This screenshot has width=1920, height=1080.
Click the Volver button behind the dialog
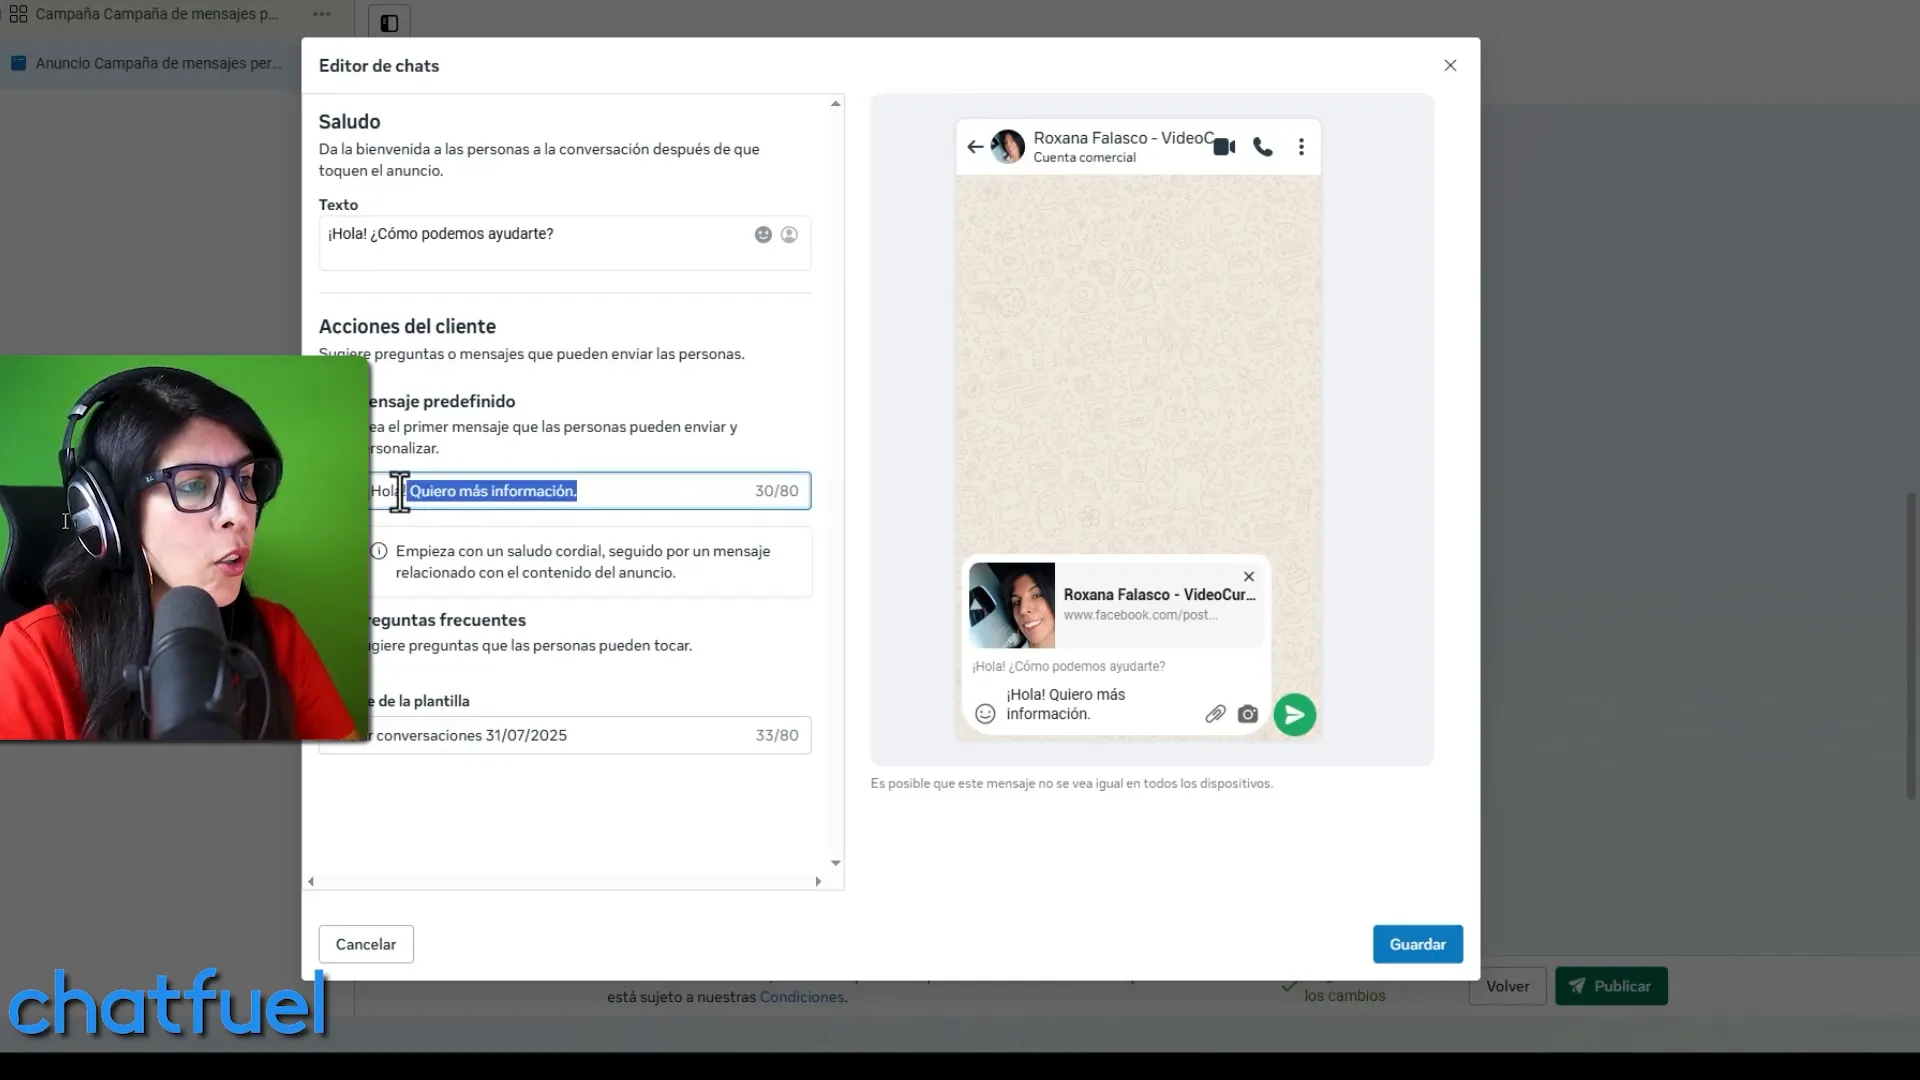coord(1507,986)
